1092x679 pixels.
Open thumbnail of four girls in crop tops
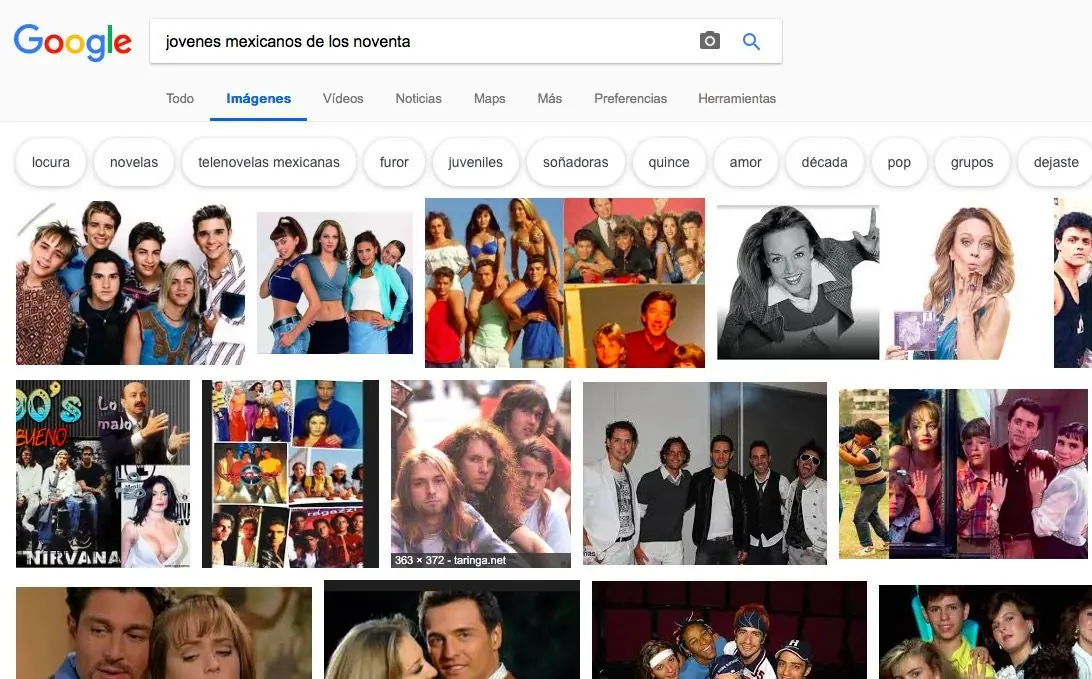pyautogui.click(x=335, y=283)
